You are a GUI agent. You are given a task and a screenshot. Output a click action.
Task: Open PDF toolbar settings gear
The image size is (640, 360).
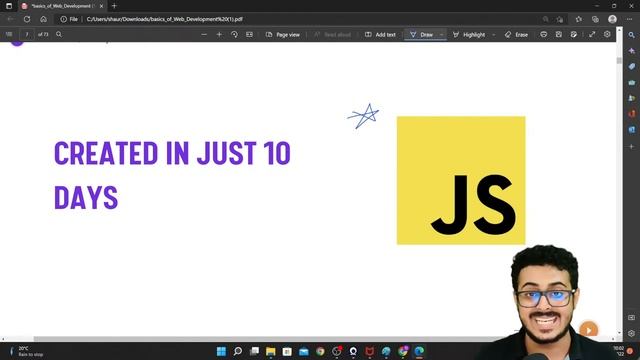pos(607,35)
